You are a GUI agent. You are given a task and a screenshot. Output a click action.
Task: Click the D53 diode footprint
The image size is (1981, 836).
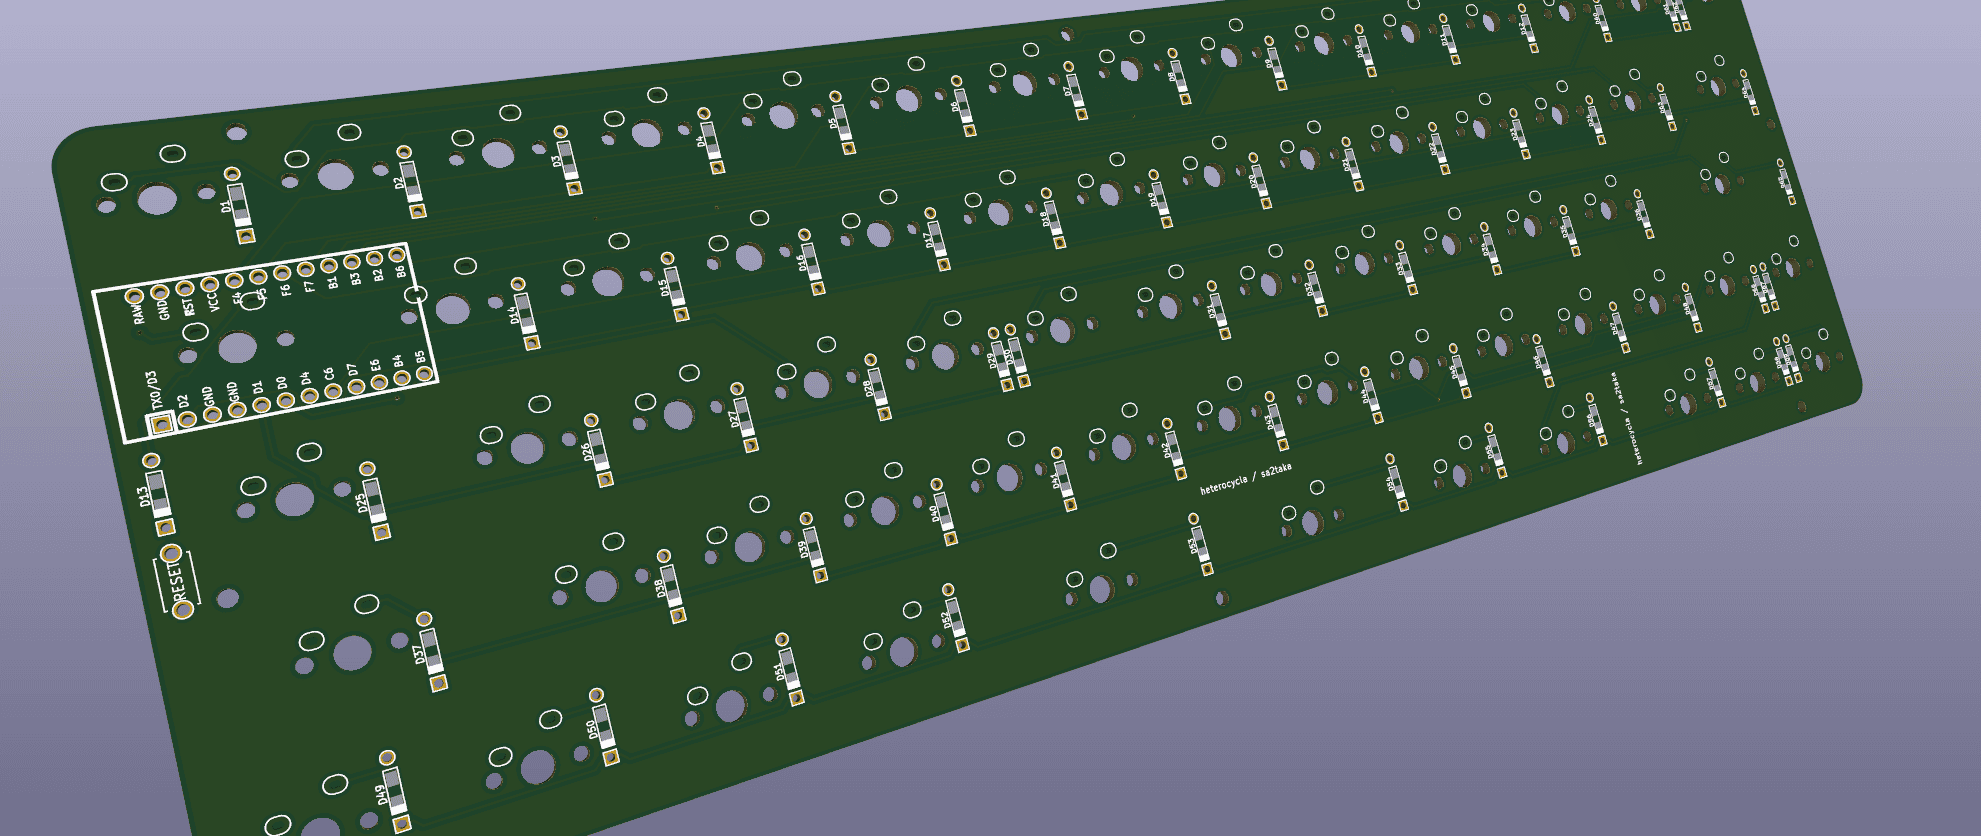[x=1200, y=543]
